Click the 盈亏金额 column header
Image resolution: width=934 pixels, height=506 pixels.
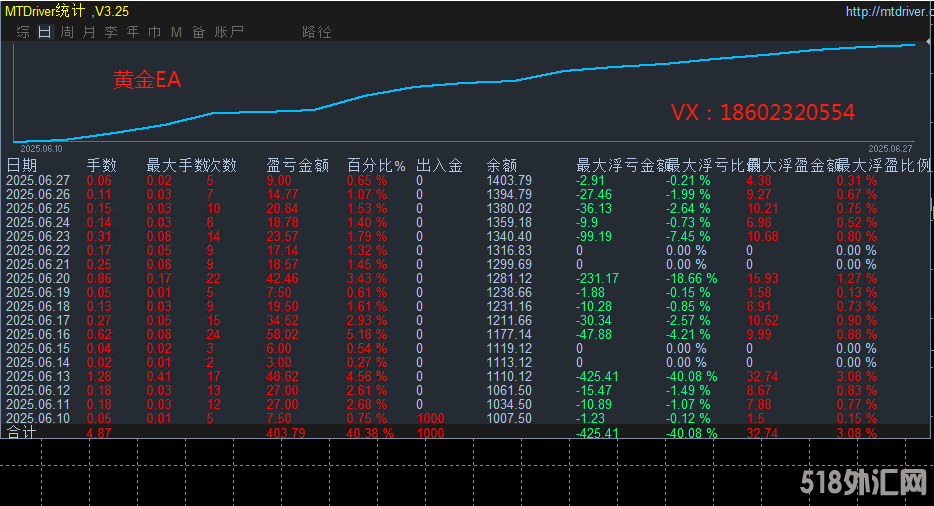297,165
